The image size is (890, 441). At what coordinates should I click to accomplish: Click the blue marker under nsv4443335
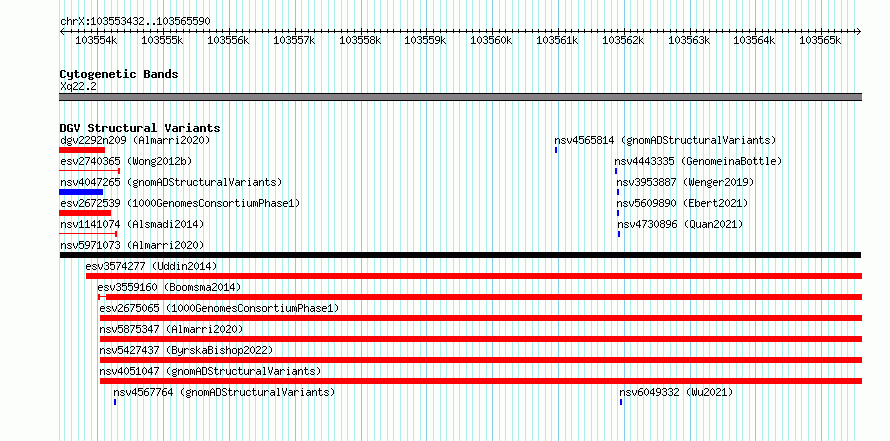click(x=616, y=171)
